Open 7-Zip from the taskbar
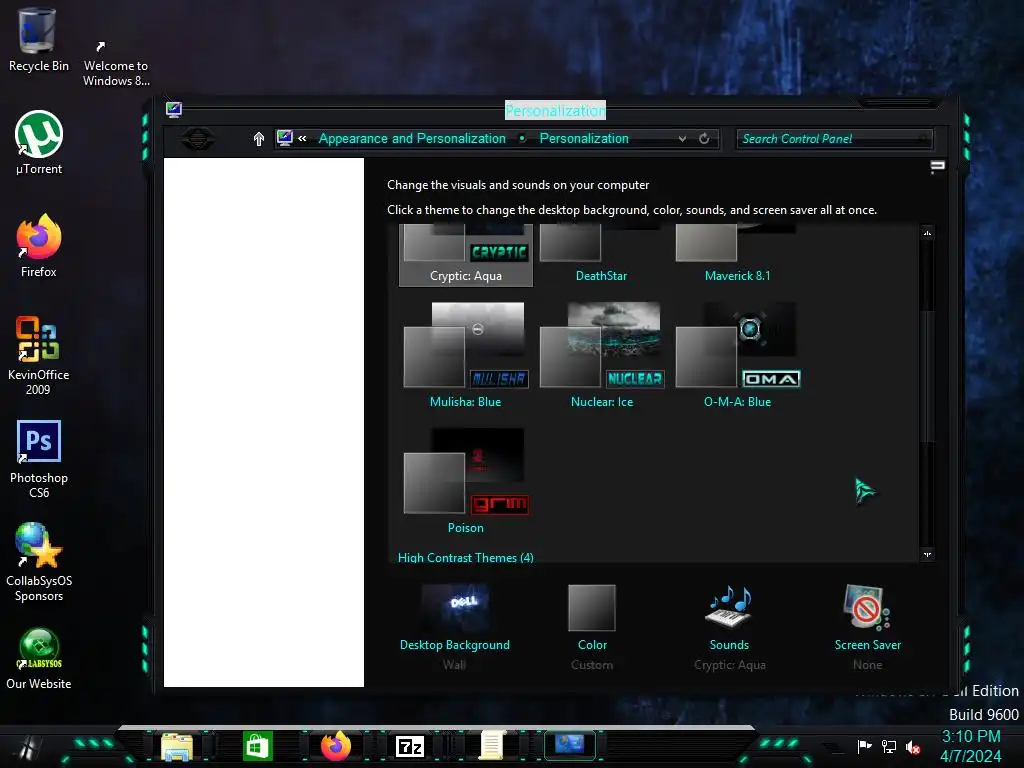The image size is (1024, 768). point(410,746)
